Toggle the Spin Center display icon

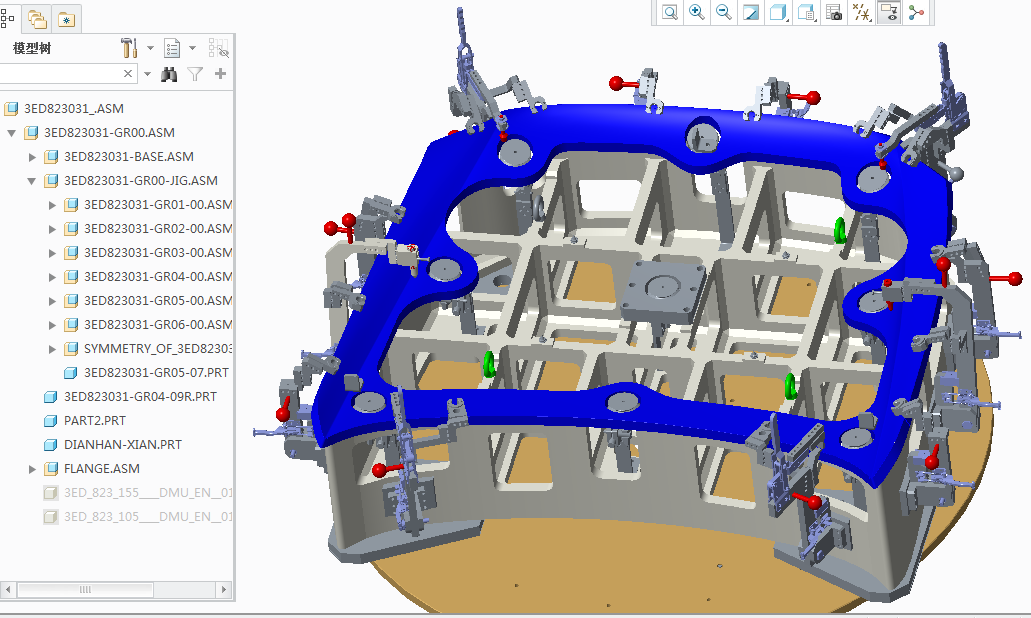click(916, 12)
